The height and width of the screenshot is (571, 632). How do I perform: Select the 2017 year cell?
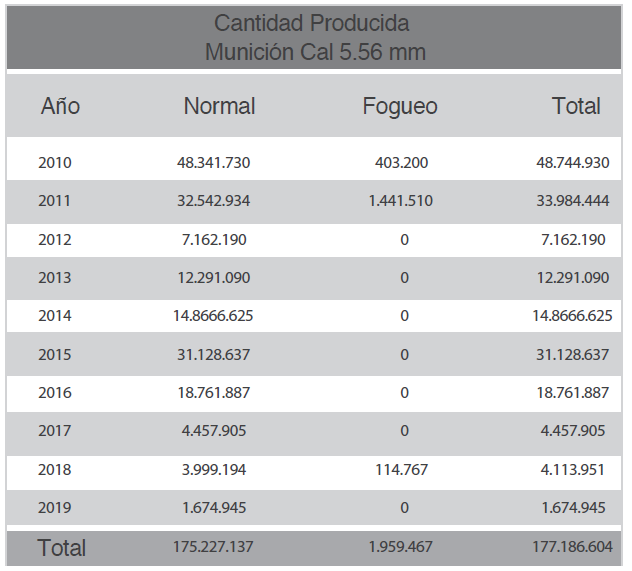55,431
